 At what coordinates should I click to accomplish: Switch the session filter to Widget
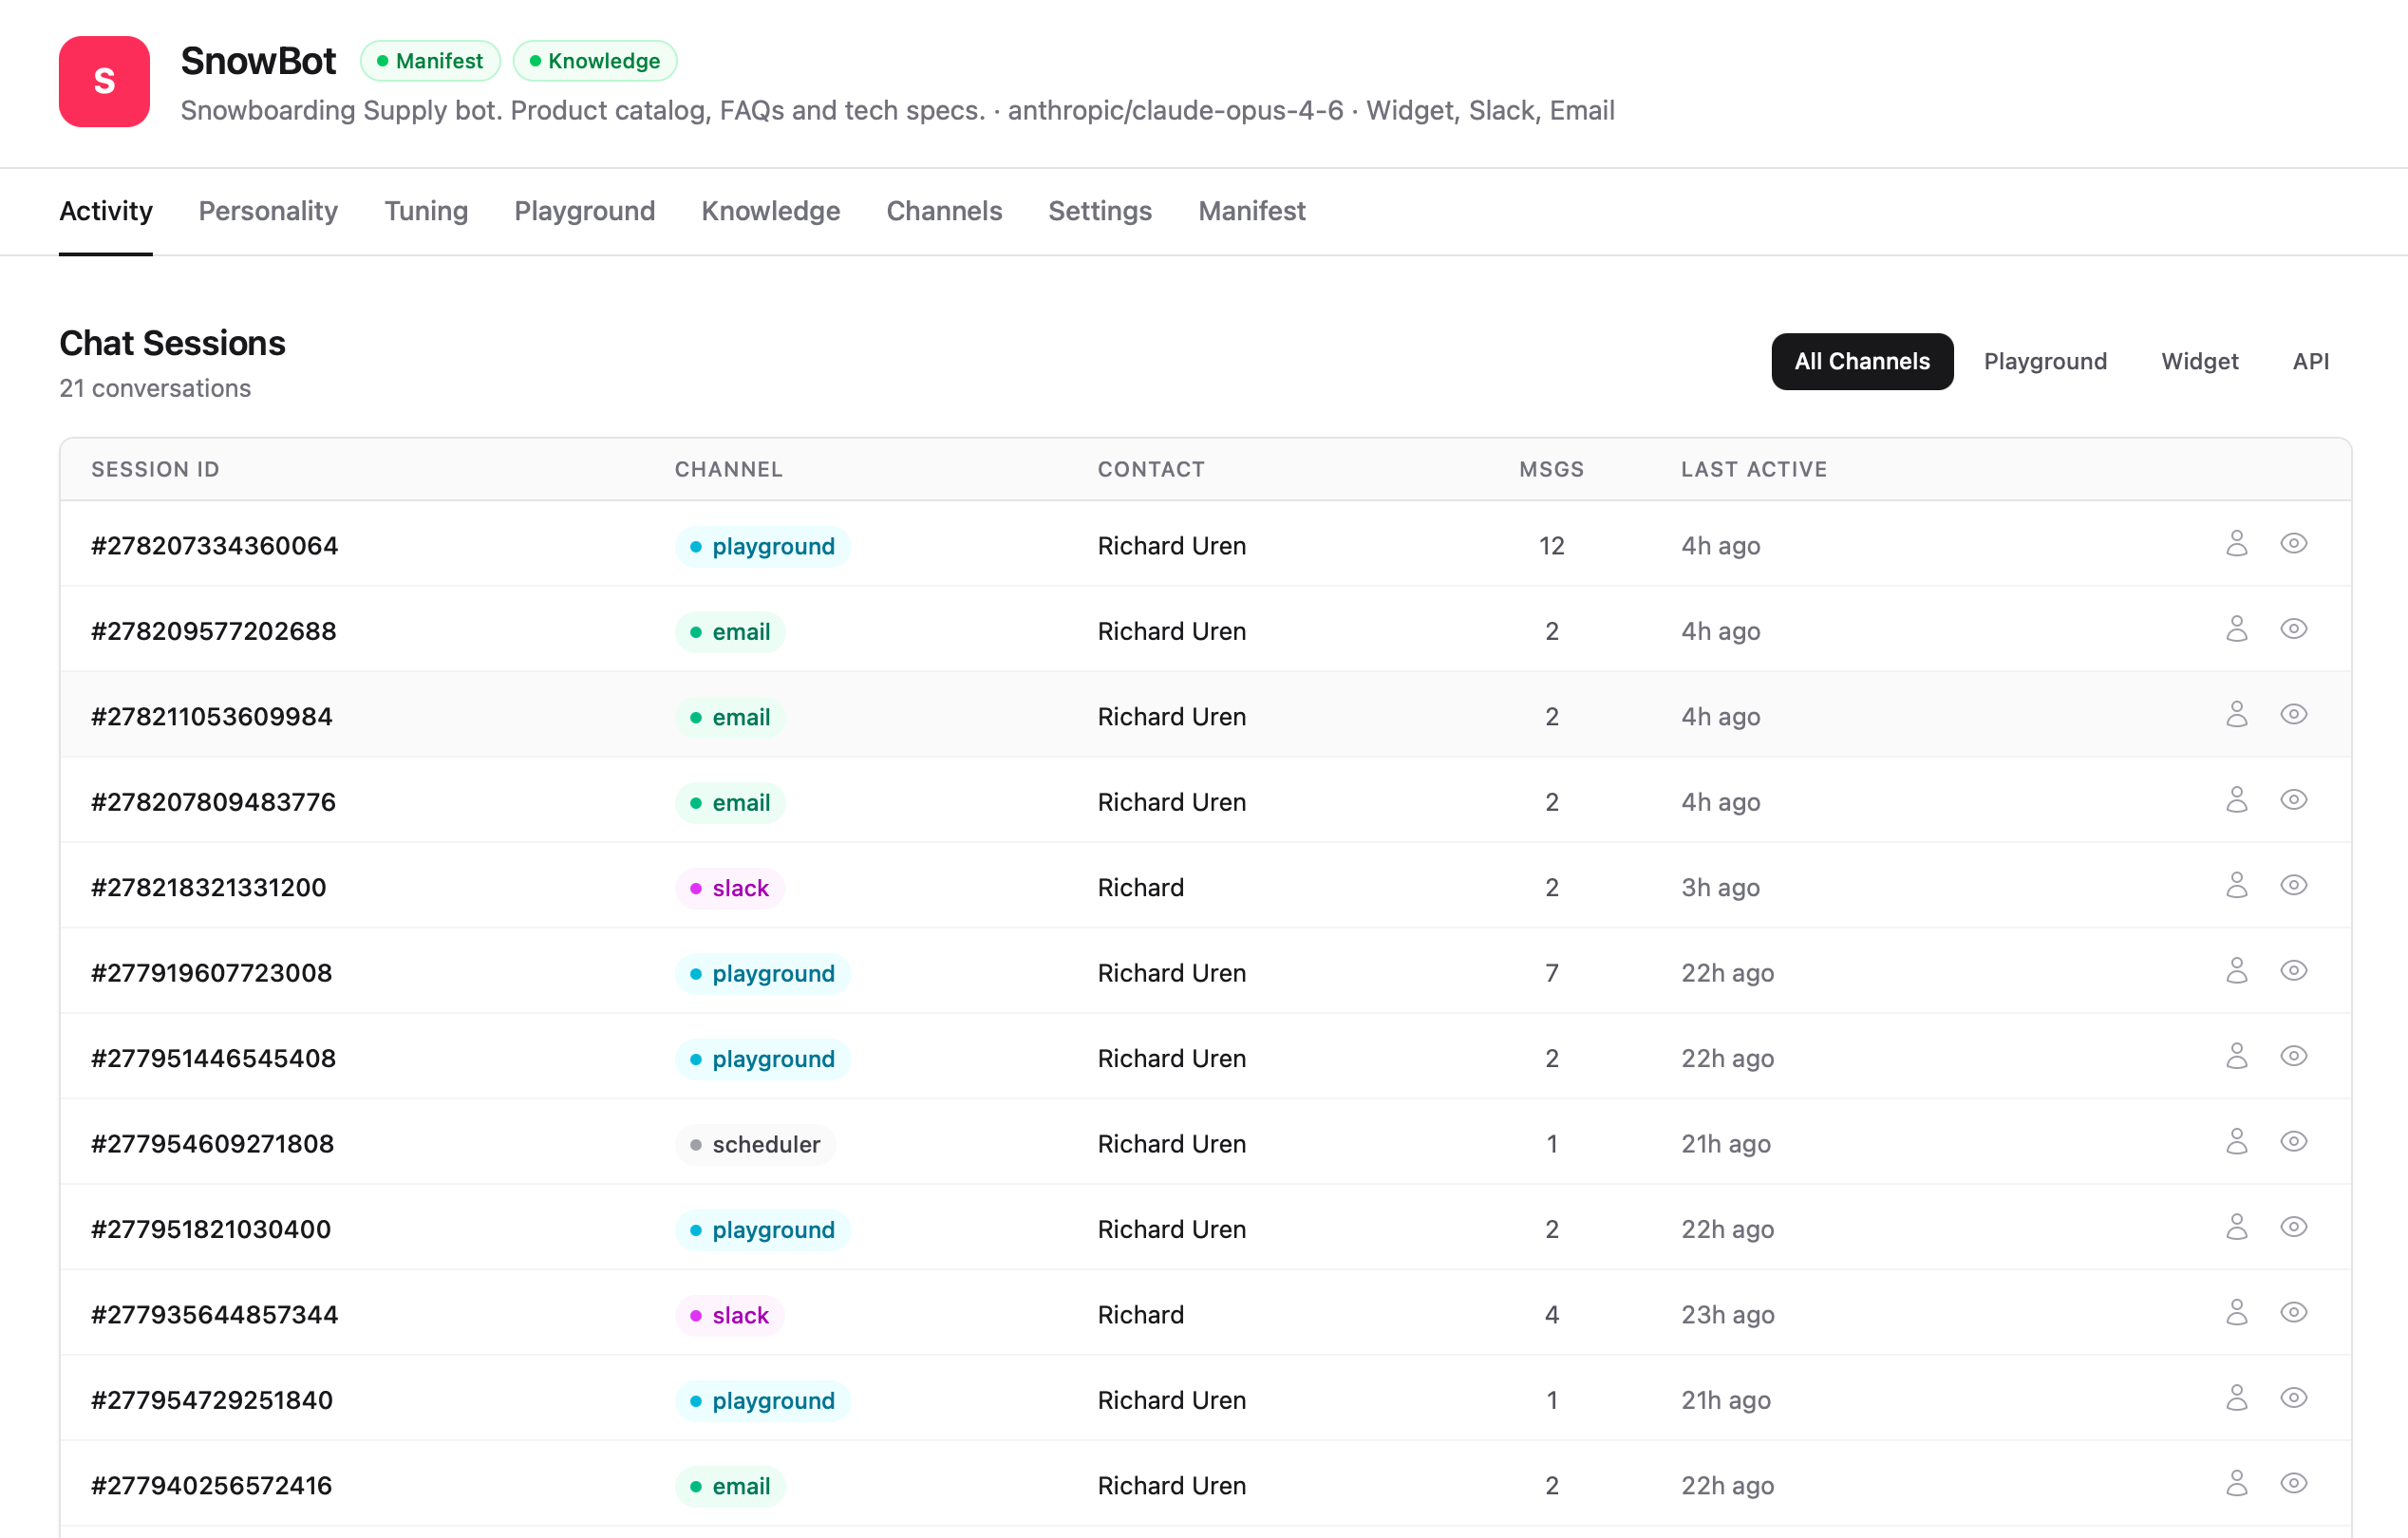[x=2200, y=361]
